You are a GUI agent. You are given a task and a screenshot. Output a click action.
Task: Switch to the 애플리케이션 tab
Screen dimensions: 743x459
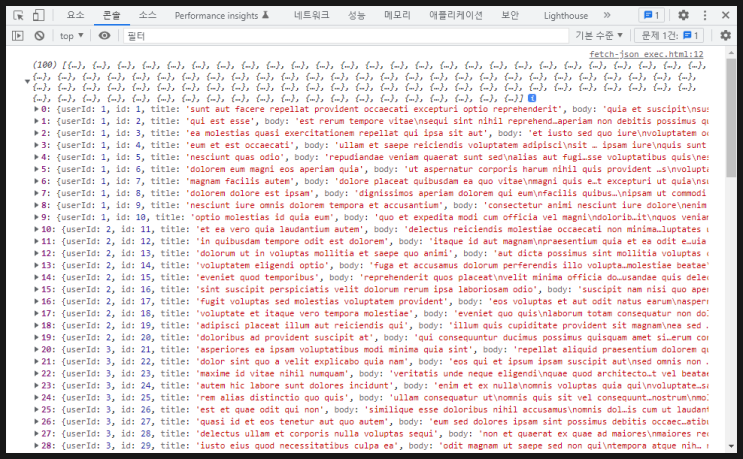click(x=456, y=15)
